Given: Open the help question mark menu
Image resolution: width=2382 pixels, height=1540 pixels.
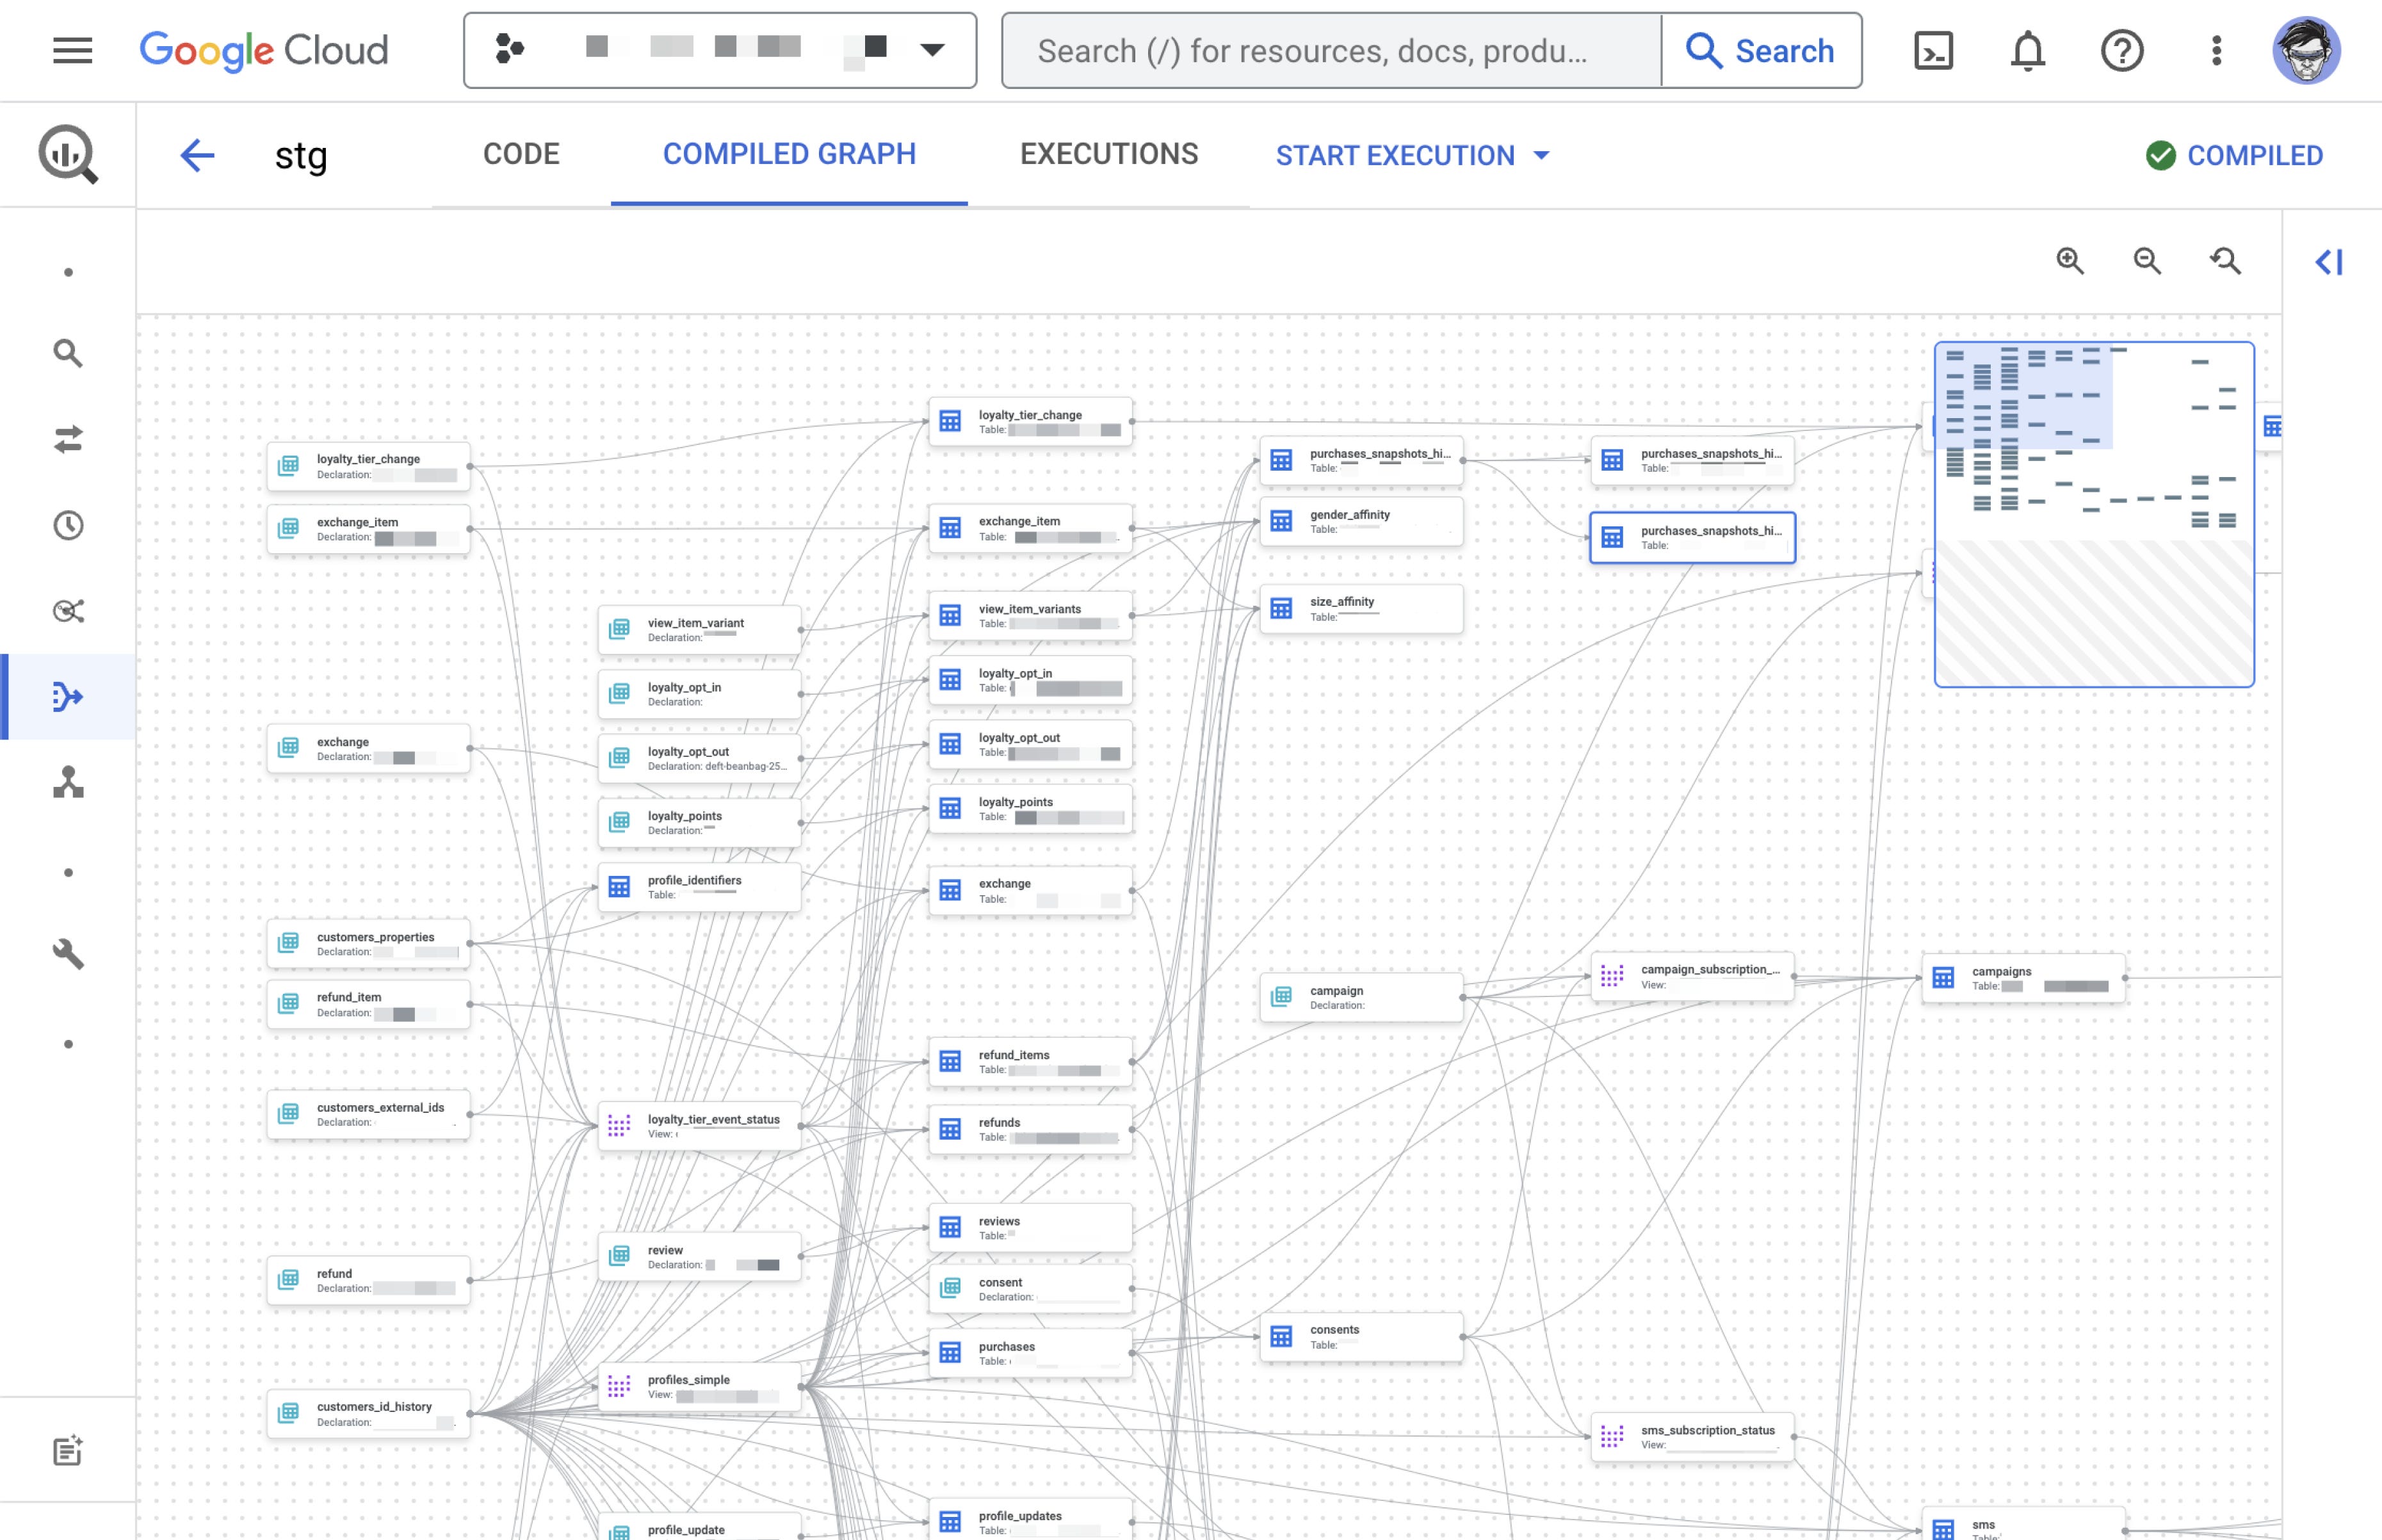Looking at the screenshot, I should click(2121, 50).
